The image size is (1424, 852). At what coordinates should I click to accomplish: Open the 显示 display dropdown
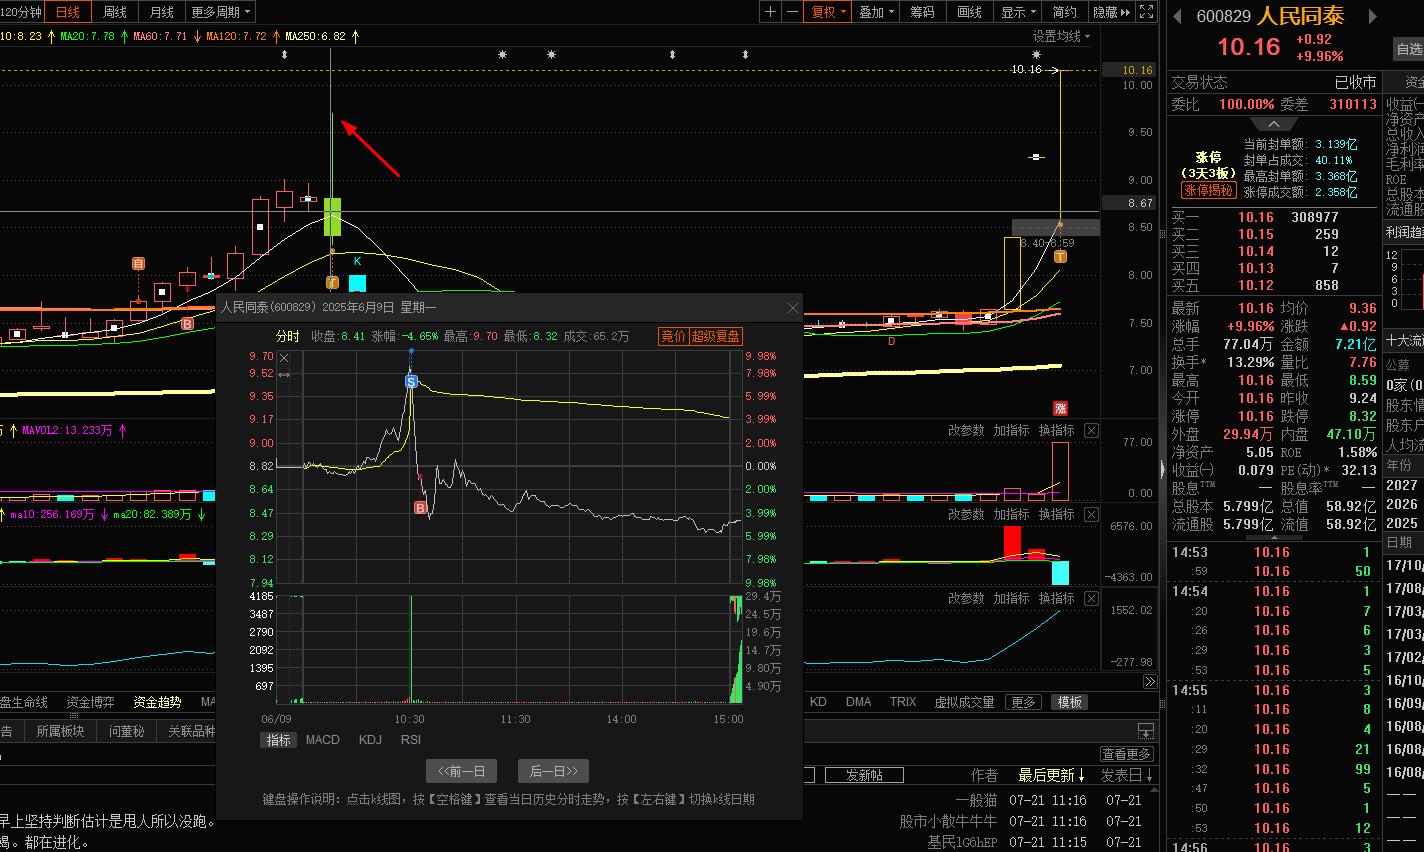pos(1018,12)
